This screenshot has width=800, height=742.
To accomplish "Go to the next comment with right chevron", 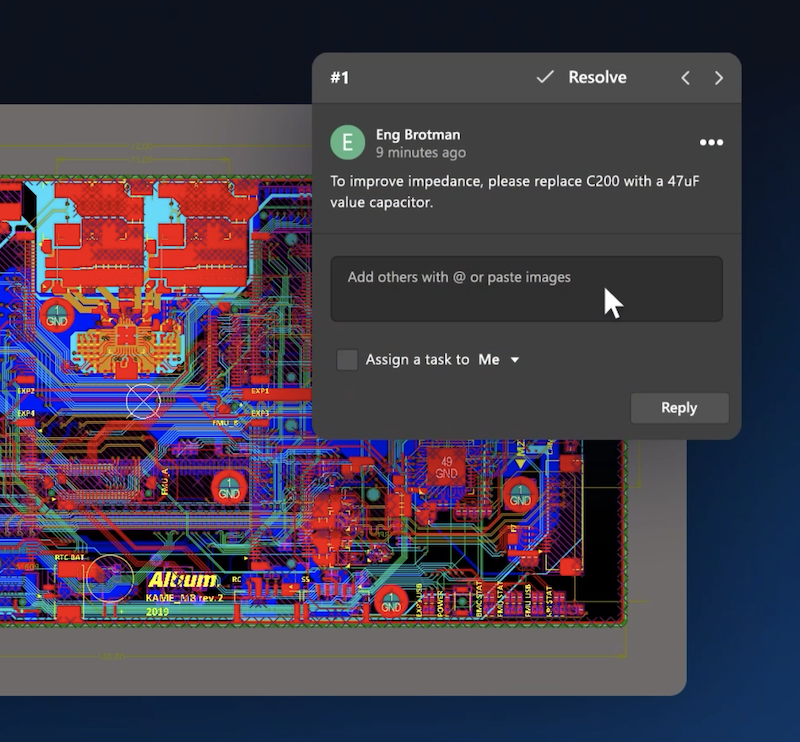I will pos(718,78).
